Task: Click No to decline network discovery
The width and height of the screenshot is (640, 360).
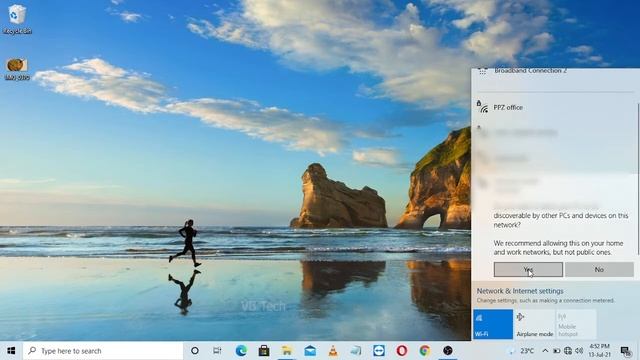Action: [599, 270]
